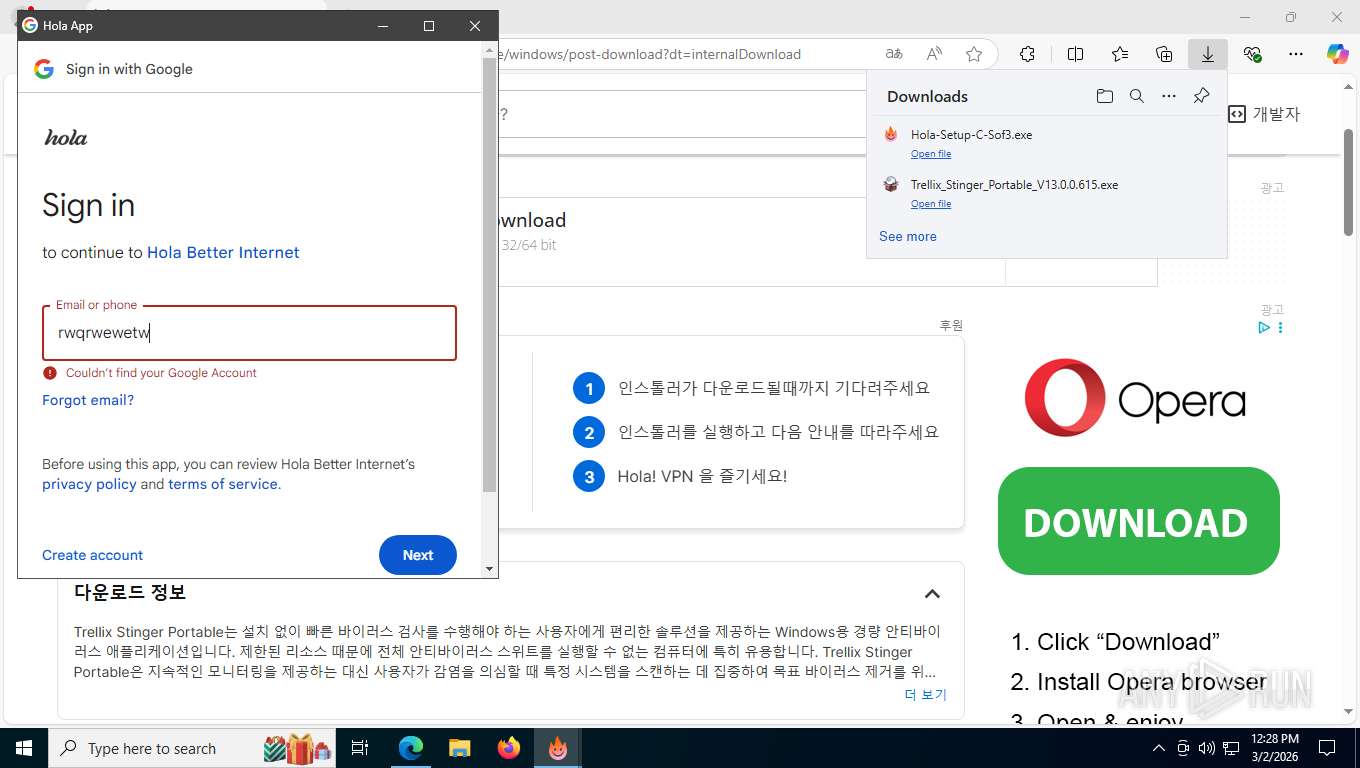1360x768 pixels.
Task: Click the green Opera DOWNLOAD button
Action: pos(1139,521)
